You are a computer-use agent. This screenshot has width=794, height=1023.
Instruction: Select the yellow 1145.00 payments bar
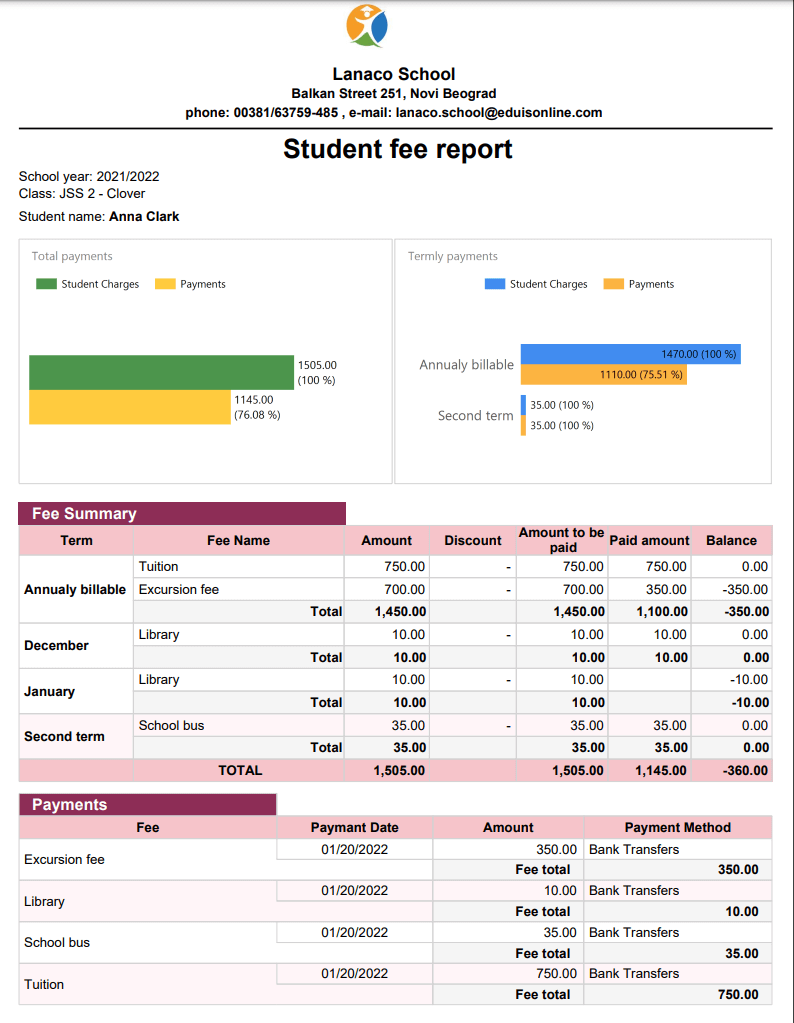(x=129, y=407)
